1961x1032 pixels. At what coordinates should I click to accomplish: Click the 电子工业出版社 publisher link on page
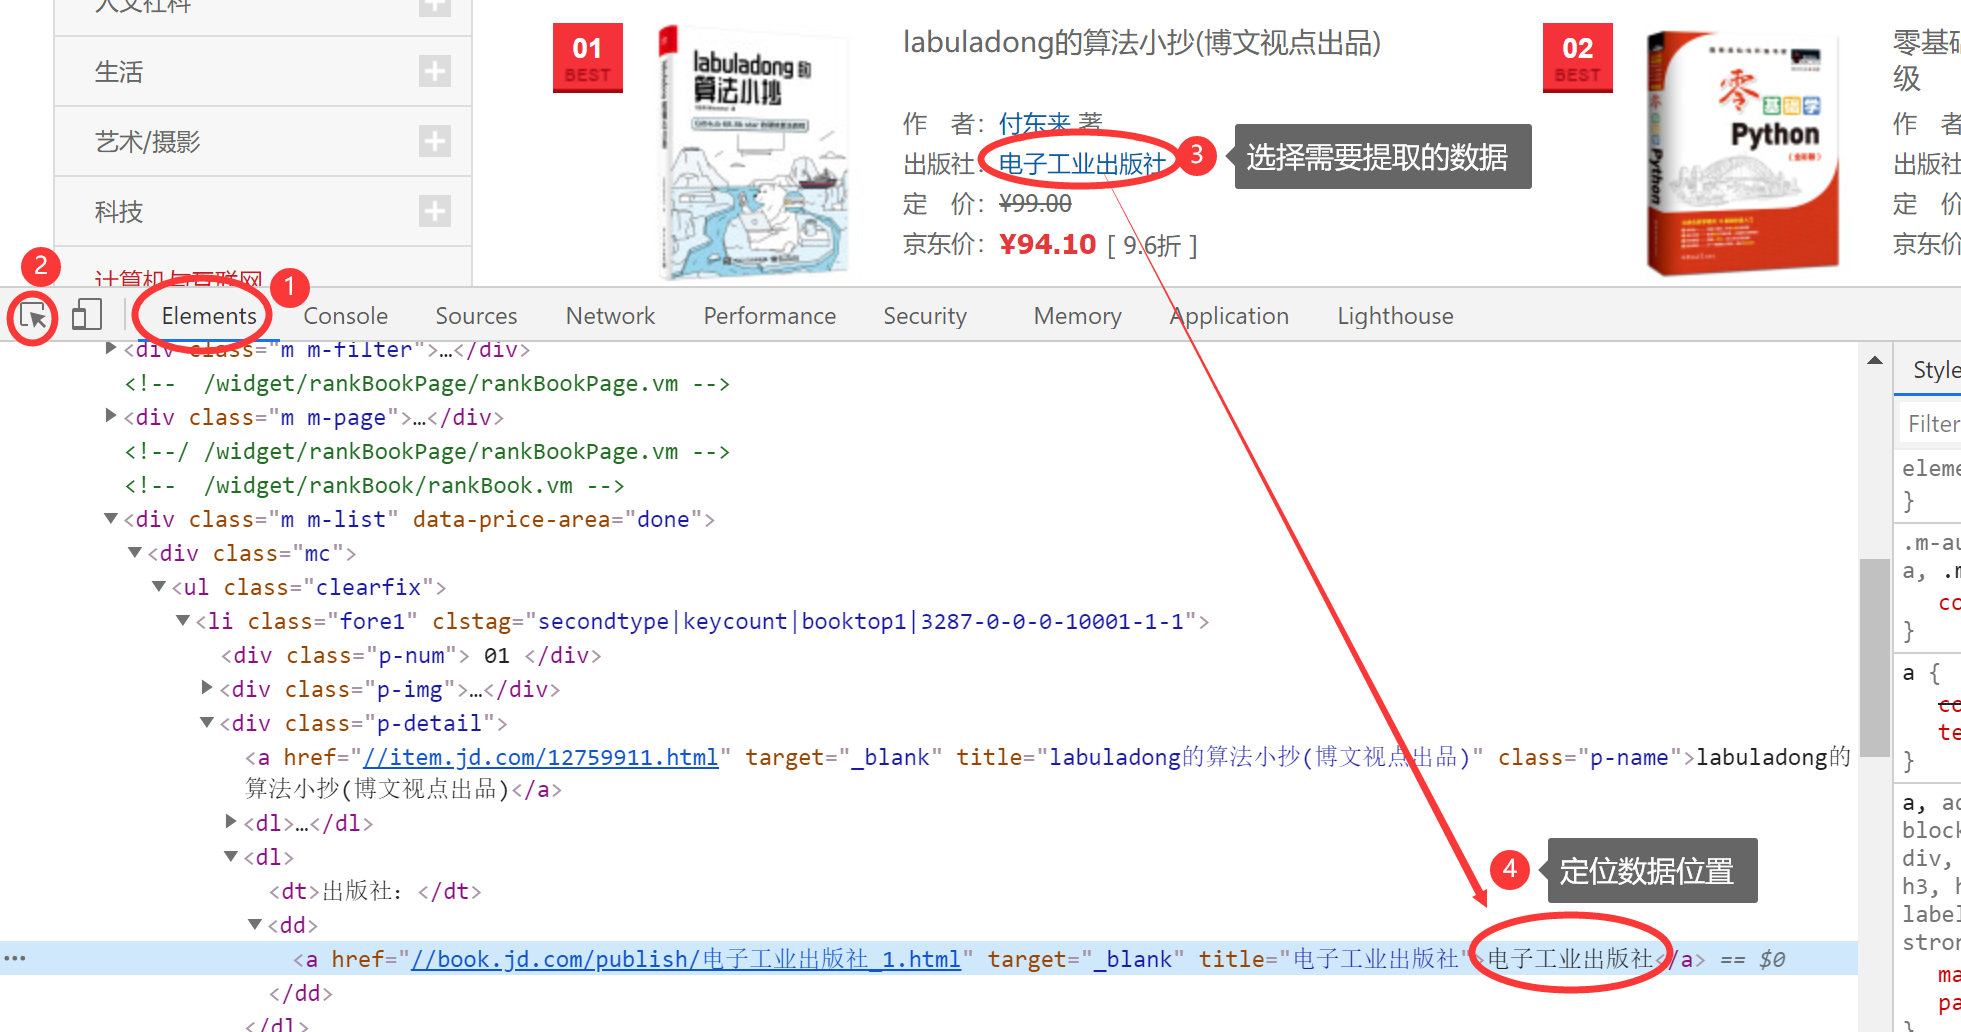point(1082,163)
